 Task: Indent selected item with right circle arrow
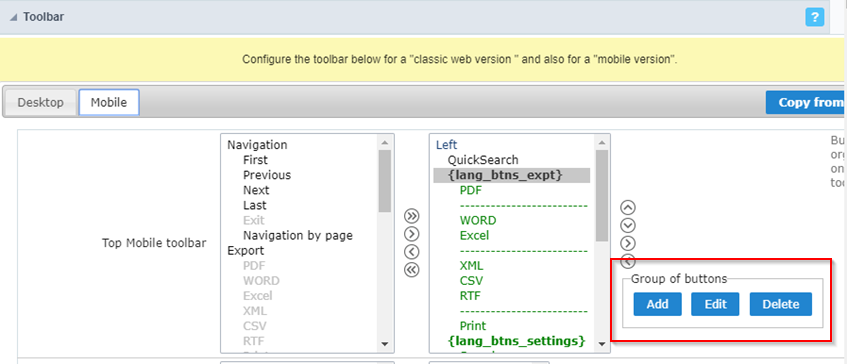tap(628, 242)
